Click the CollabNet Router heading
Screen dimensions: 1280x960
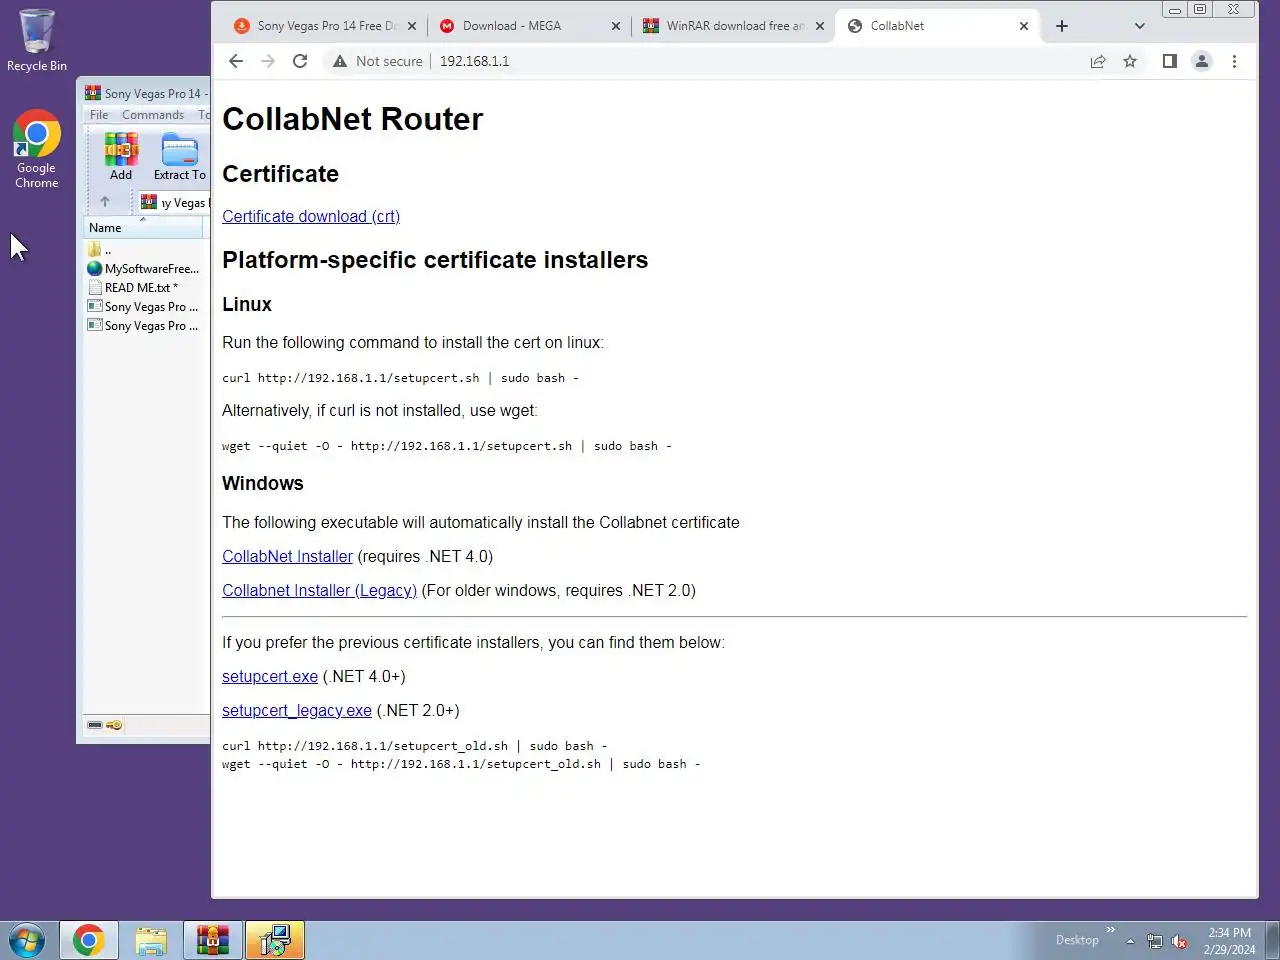[352, 120]
